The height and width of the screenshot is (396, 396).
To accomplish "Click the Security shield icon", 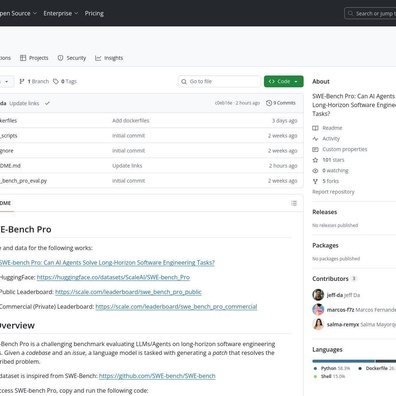I will coord(60,58).
